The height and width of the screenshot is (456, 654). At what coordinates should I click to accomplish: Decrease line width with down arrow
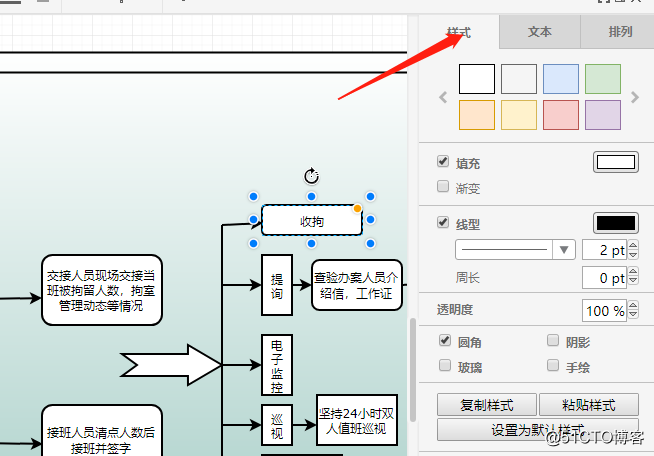click(x=633, y=254)
